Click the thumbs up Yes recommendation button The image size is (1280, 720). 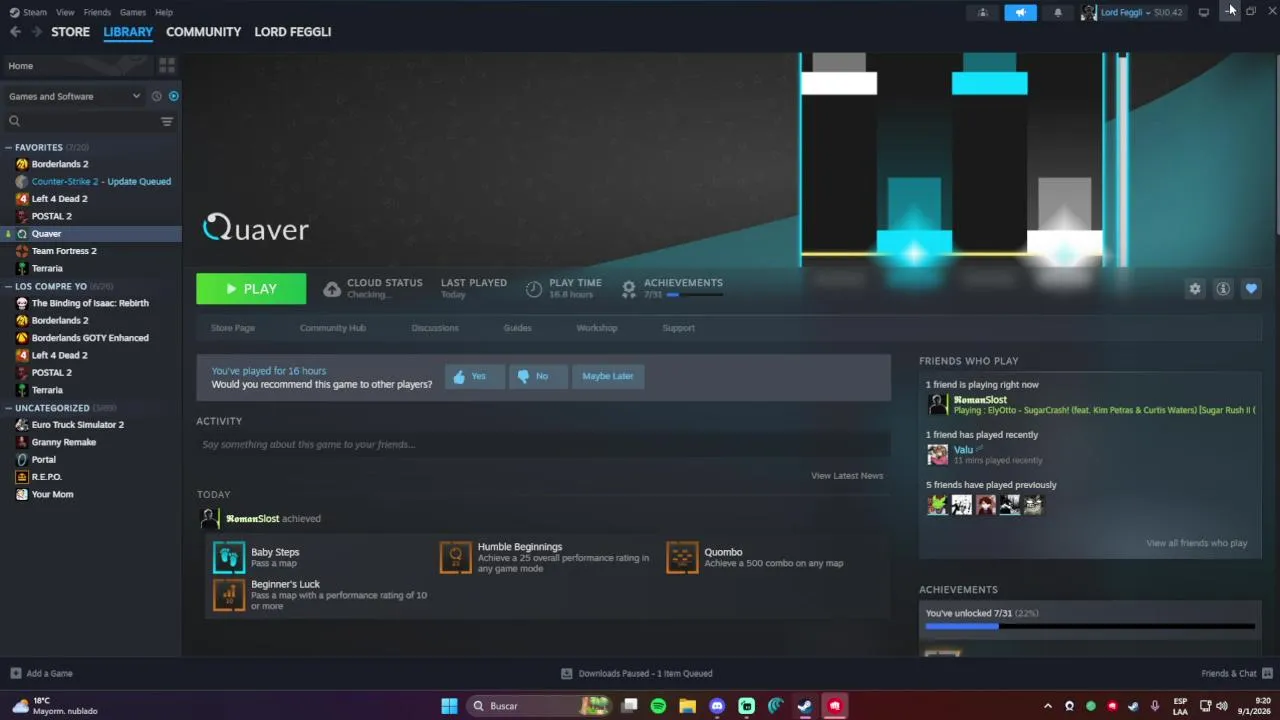[x=474, y=376]
